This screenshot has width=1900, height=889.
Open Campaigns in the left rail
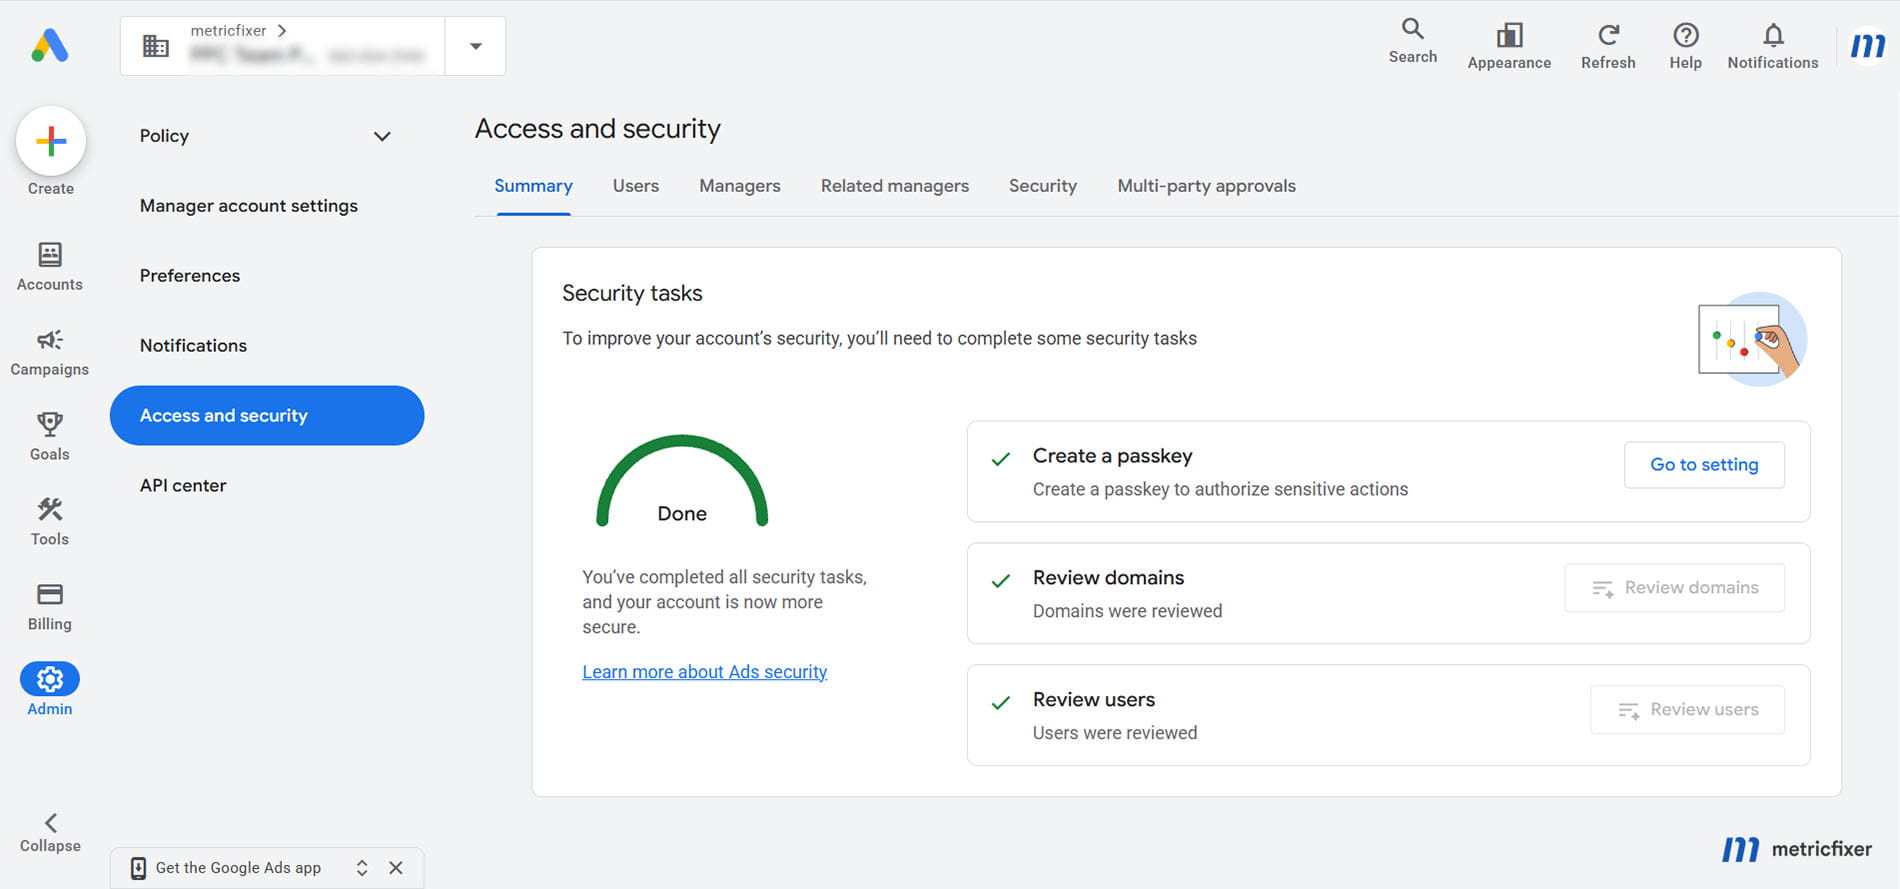tap(50, 352)
